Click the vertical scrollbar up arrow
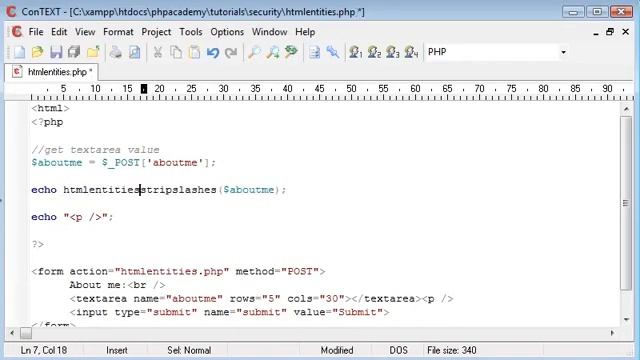This screenshot has height=360, width=640. coord(626,109)
